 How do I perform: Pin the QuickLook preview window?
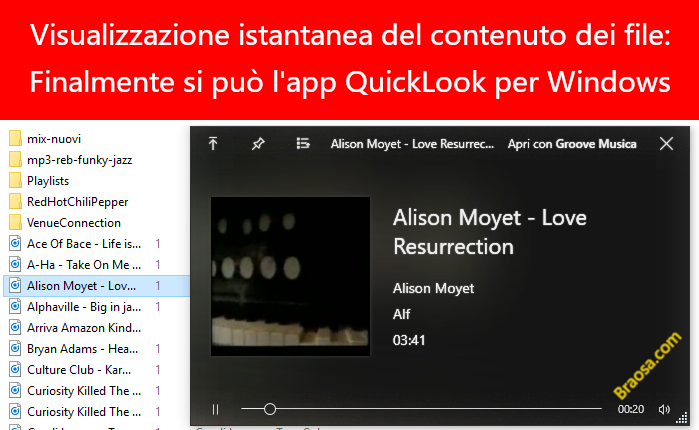tap(258, 144)
